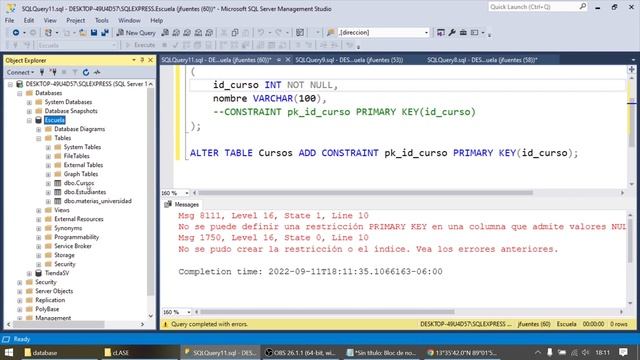The image size is (640, 360).
Task: Collapse the Tables node
Action: tap(38, 138)
